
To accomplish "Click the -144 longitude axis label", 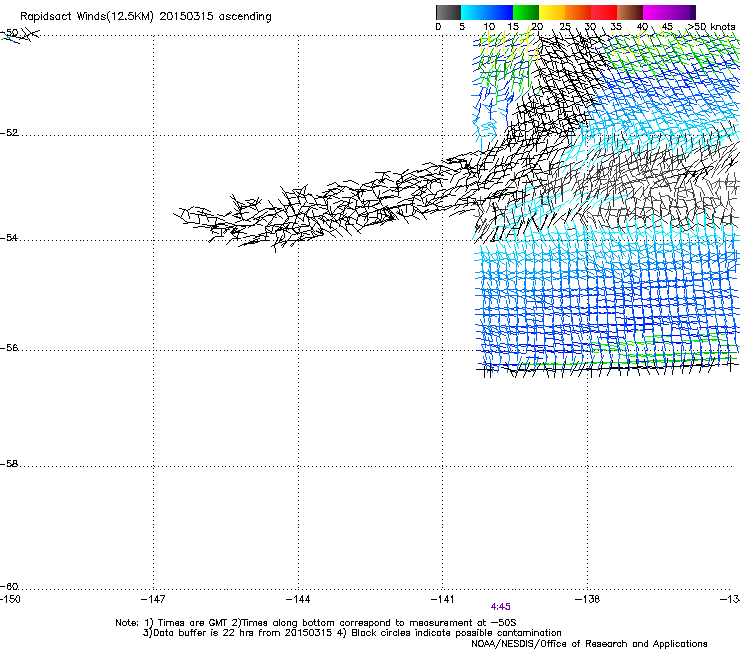I will coord(298,599).
